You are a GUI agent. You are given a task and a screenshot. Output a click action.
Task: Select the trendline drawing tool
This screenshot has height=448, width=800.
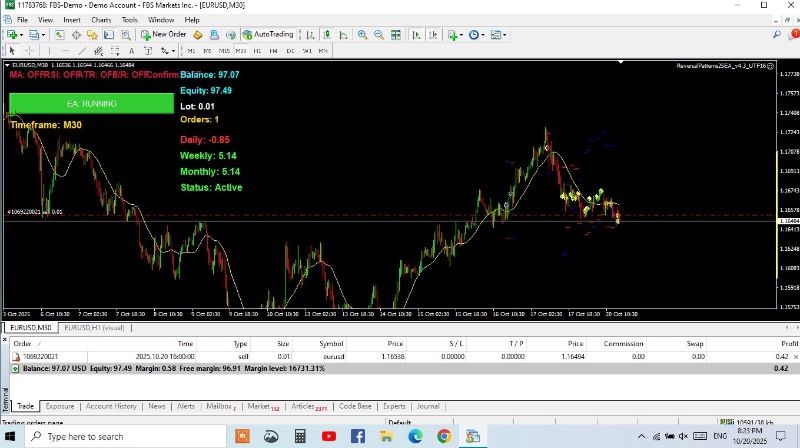(81, 50)
